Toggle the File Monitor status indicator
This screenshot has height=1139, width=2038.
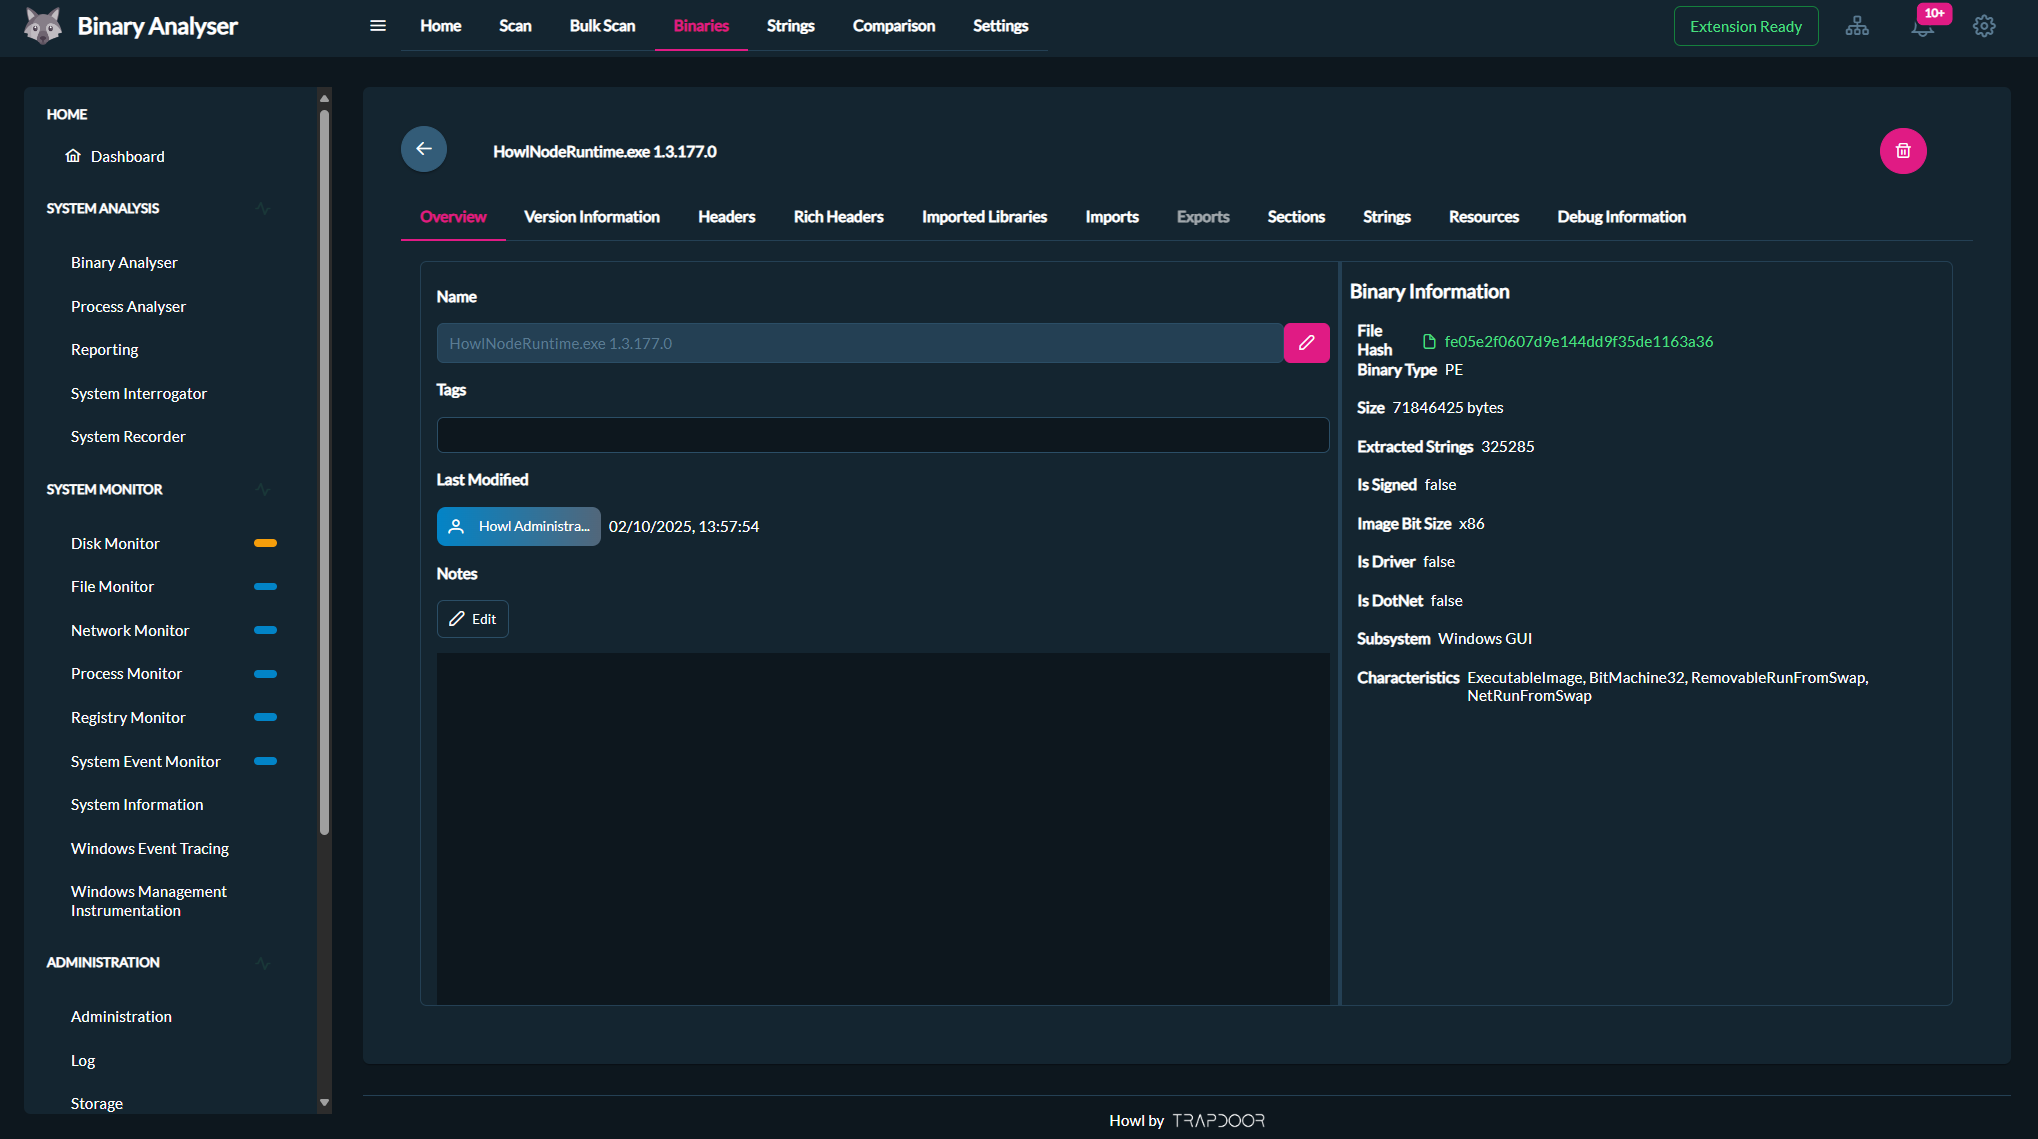(265, 587)
